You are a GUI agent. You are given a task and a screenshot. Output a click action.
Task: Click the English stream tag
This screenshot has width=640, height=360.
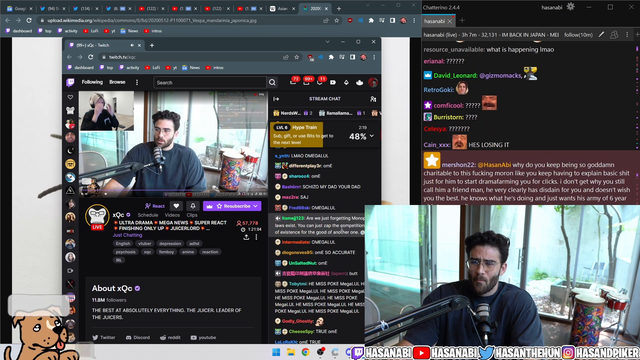click(123, 243)
